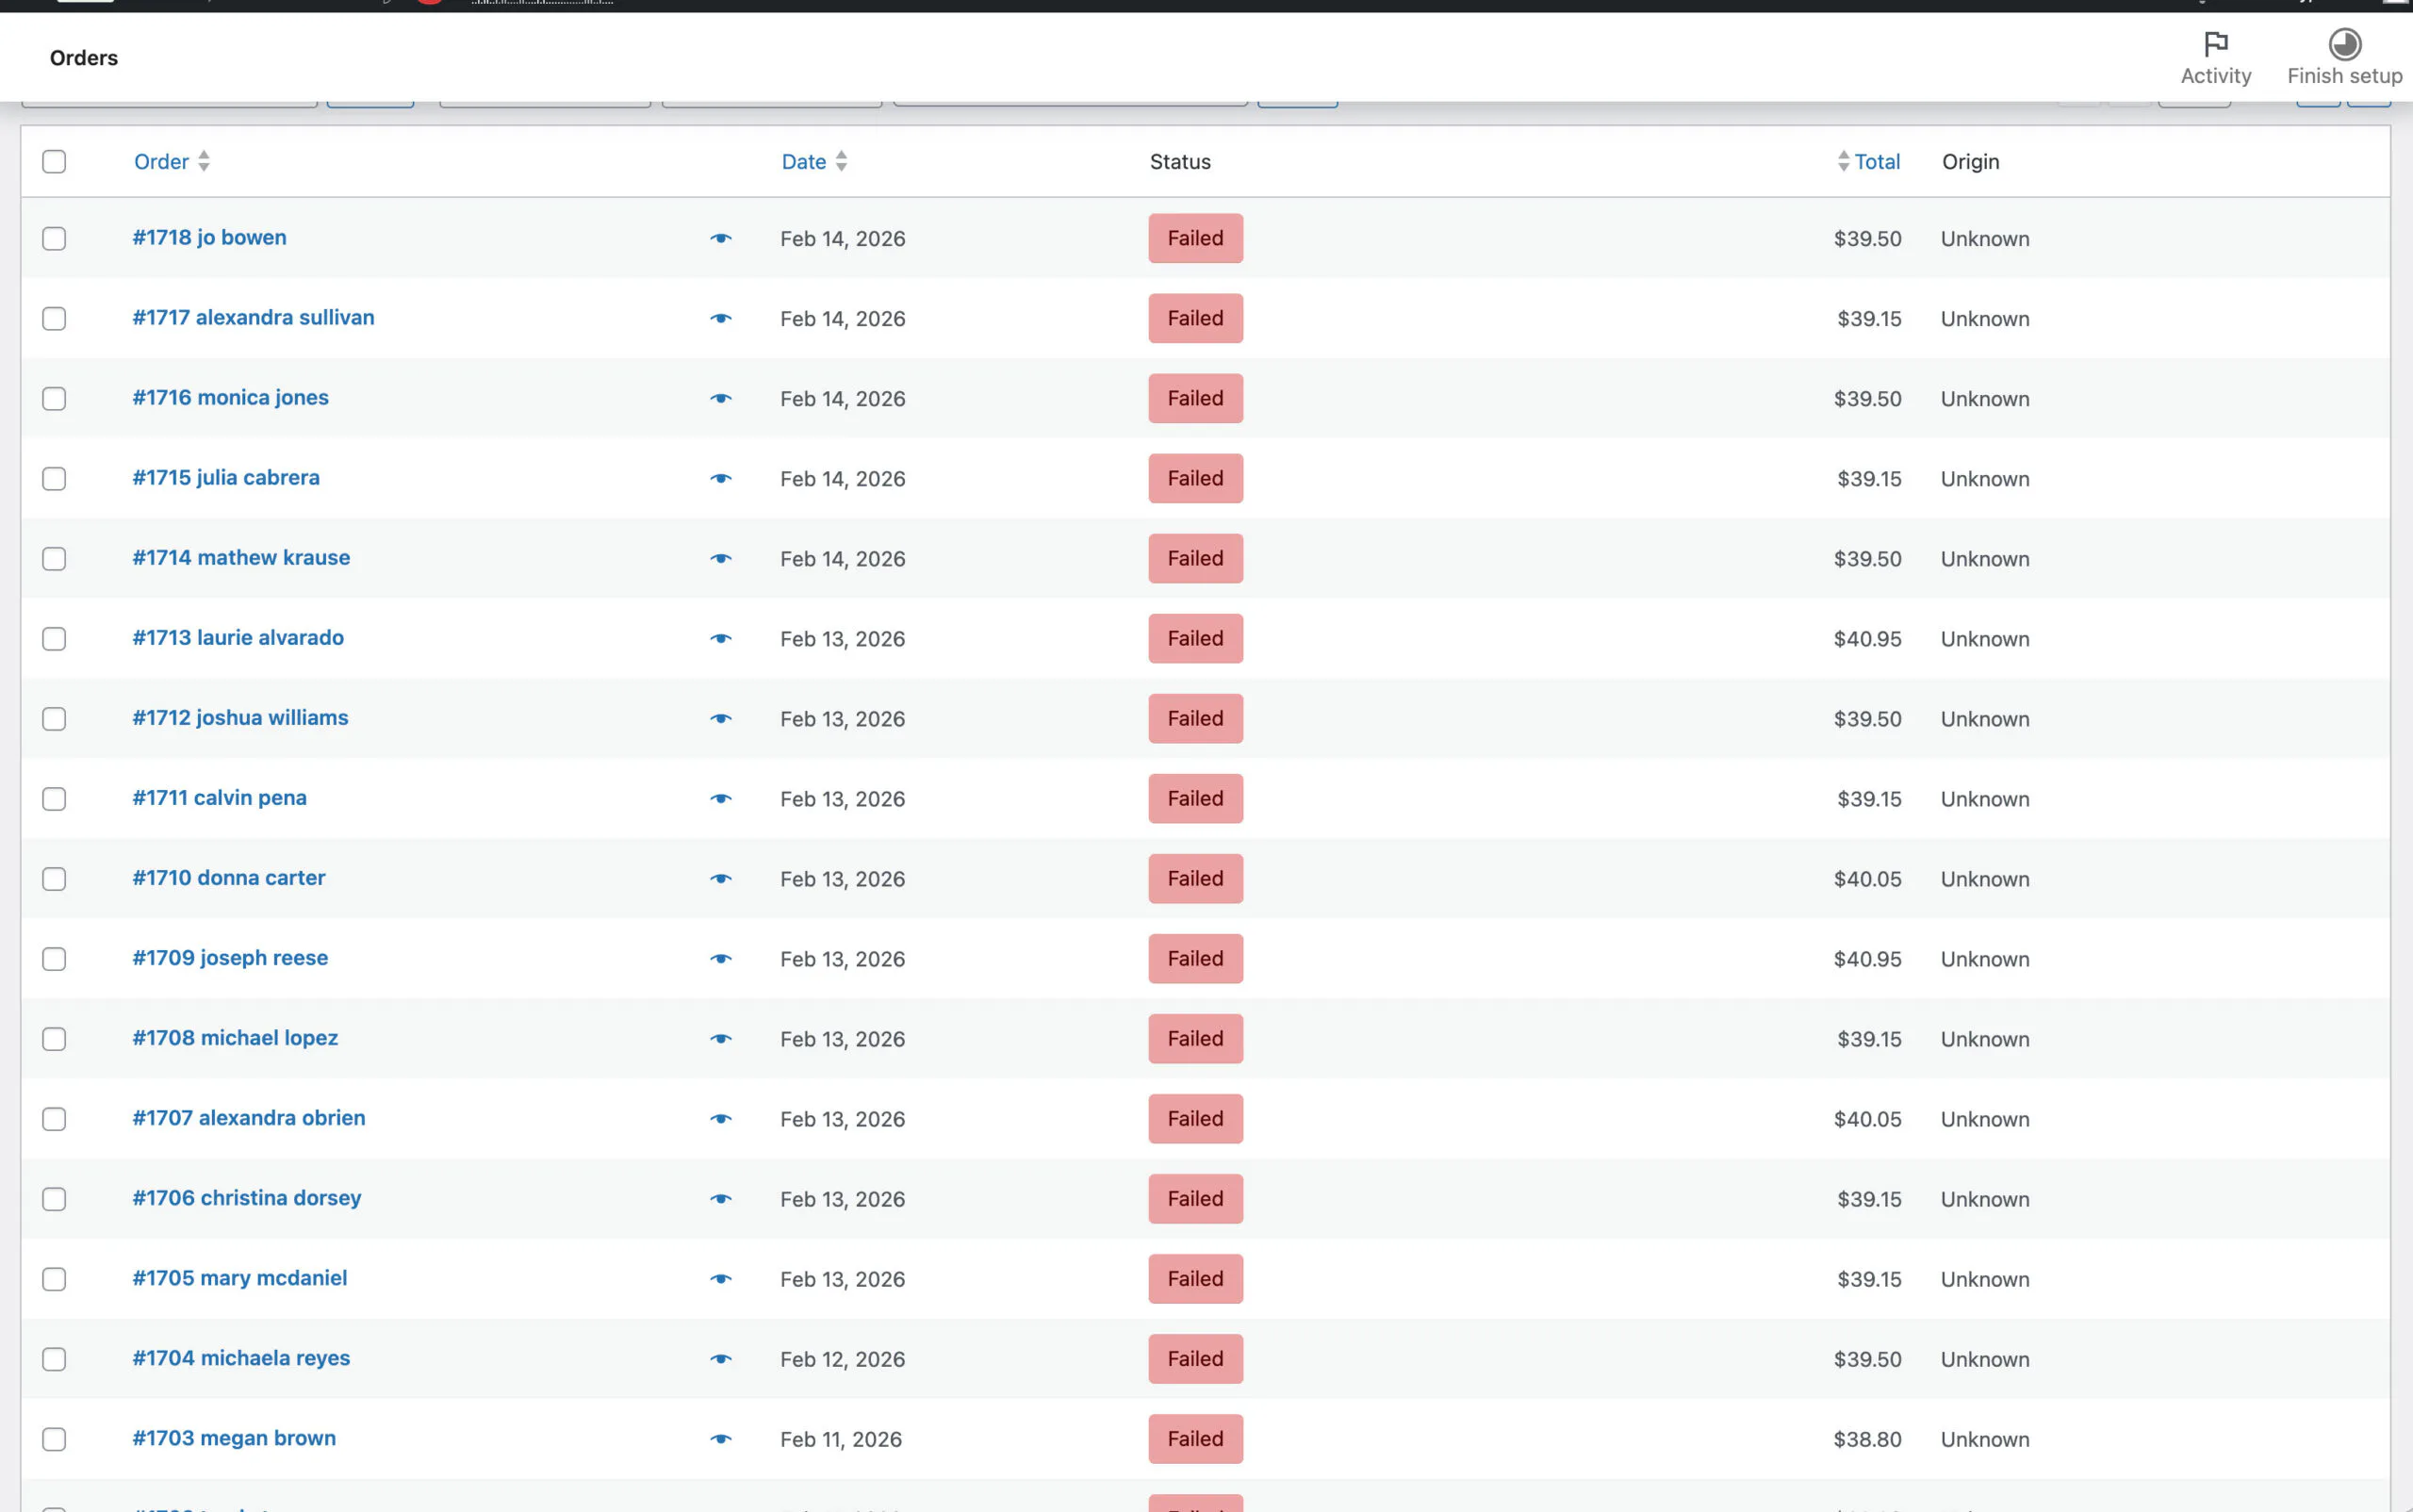Screen dimensions: 2413x1512
Task: Preview order #1707 alexandra obrien eye icon
Action: coord(720,1119)
